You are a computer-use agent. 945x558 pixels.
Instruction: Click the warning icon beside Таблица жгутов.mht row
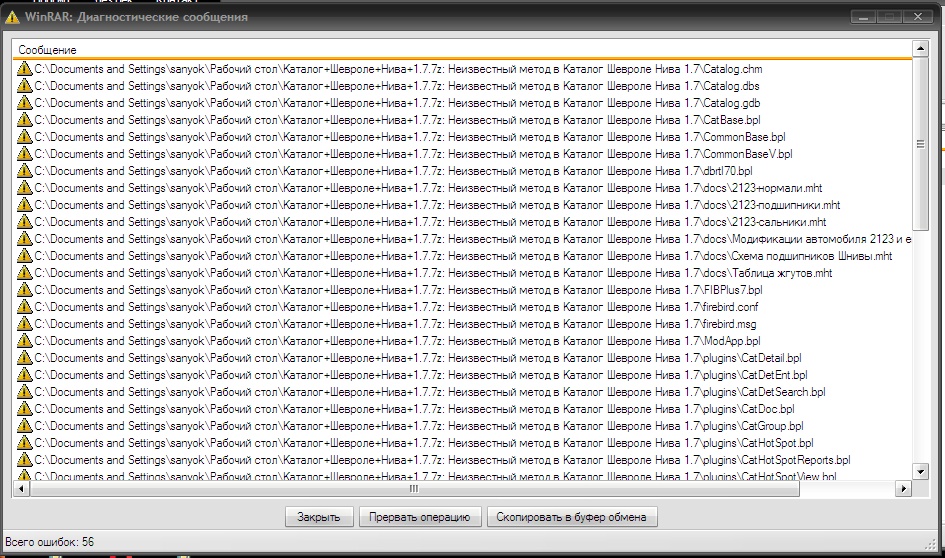click(24, 272)
